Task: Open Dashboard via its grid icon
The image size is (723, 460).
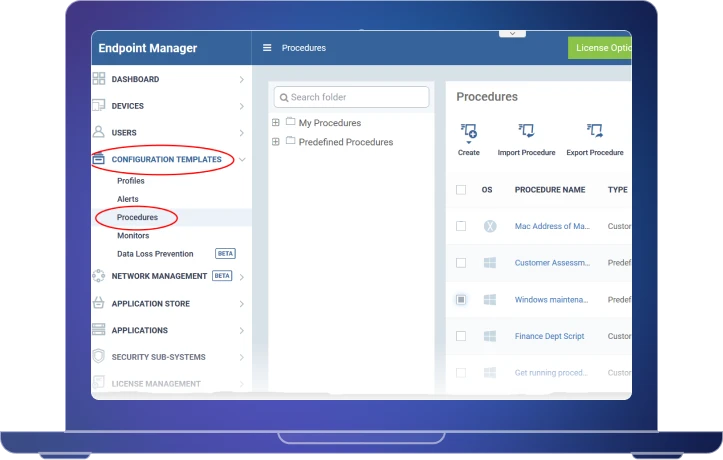Action: [x=99, y=79]
